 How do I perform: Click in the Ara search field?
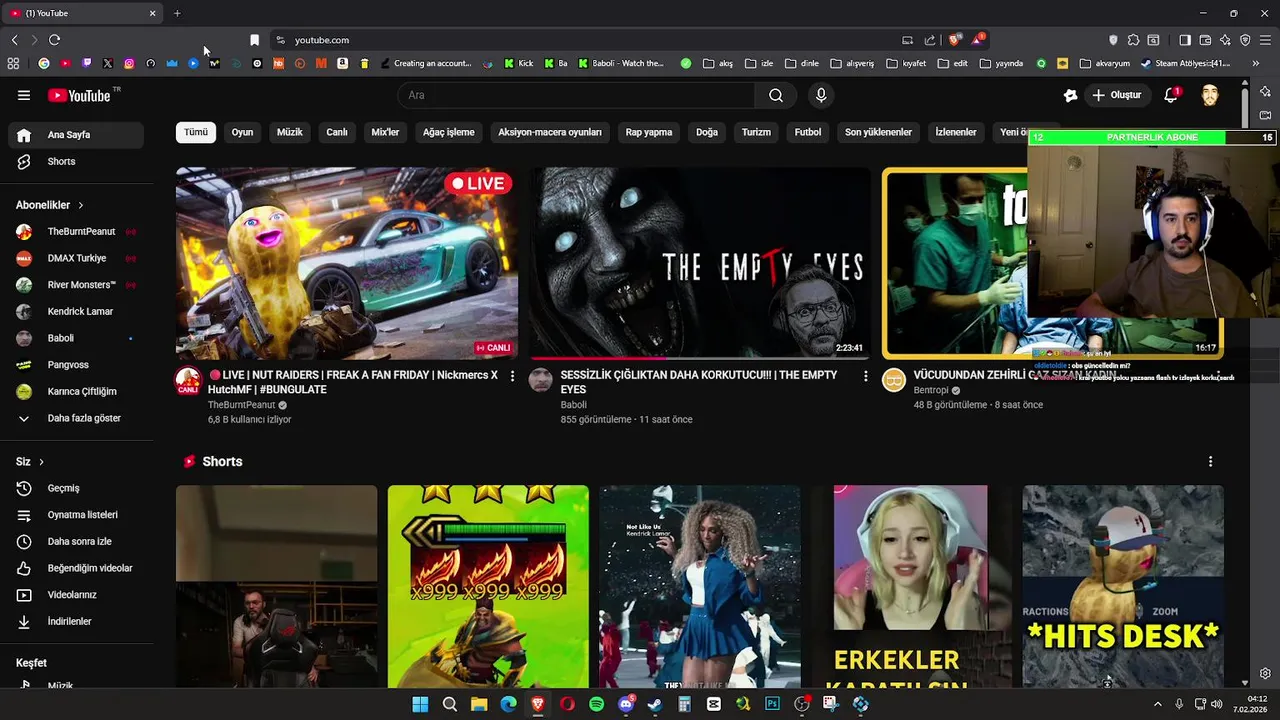pyautogui.click(x=576, y=95)
